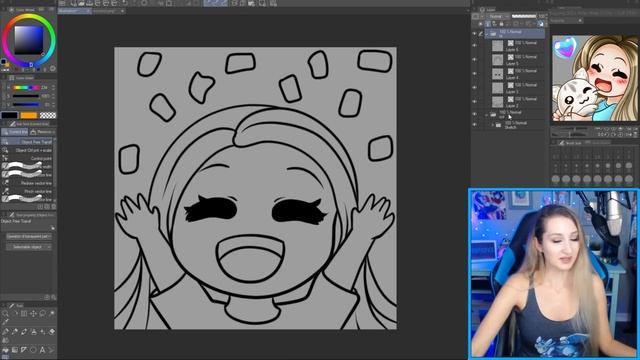
Task: Switch to the Remove sub tool group tab
Action: pos(42,132)
